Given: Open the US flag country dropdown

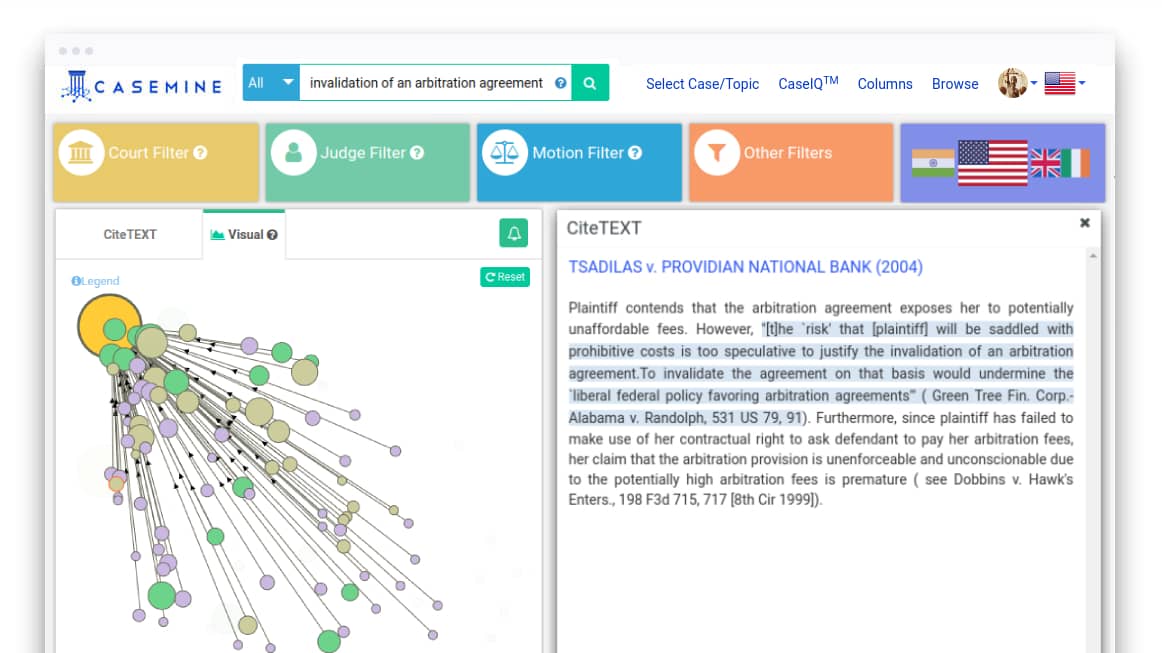Looking at the screenshot, I should 1064,83.
